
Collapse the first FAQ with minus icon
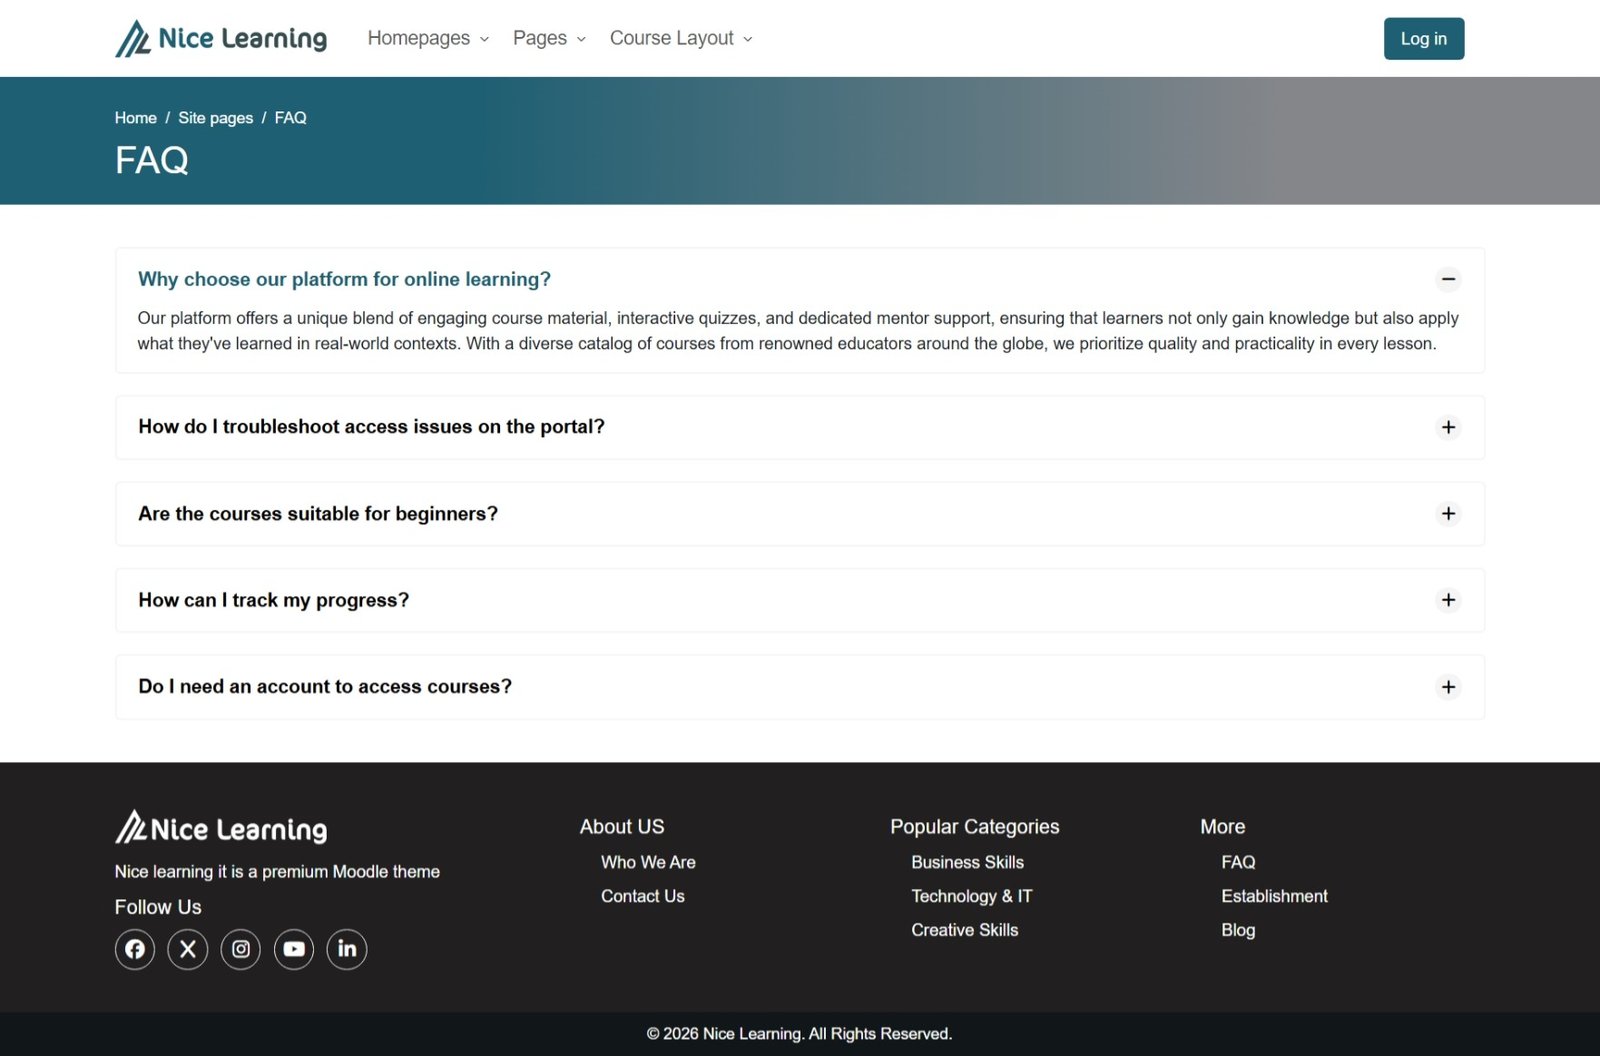[1447, 279]
